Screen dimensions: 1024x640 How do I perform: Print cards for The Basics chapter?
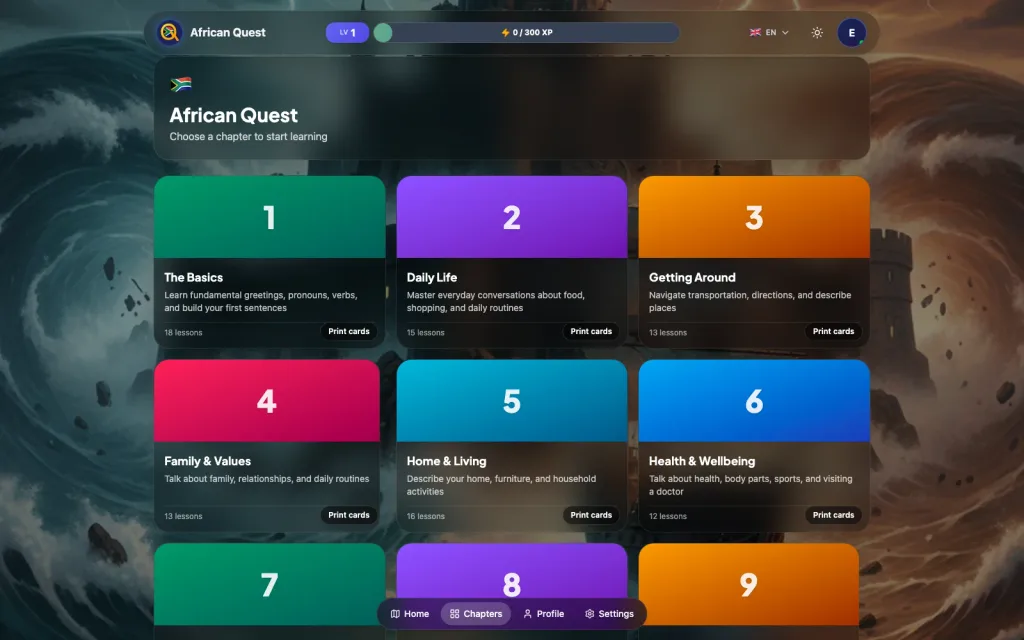point(349,331)
